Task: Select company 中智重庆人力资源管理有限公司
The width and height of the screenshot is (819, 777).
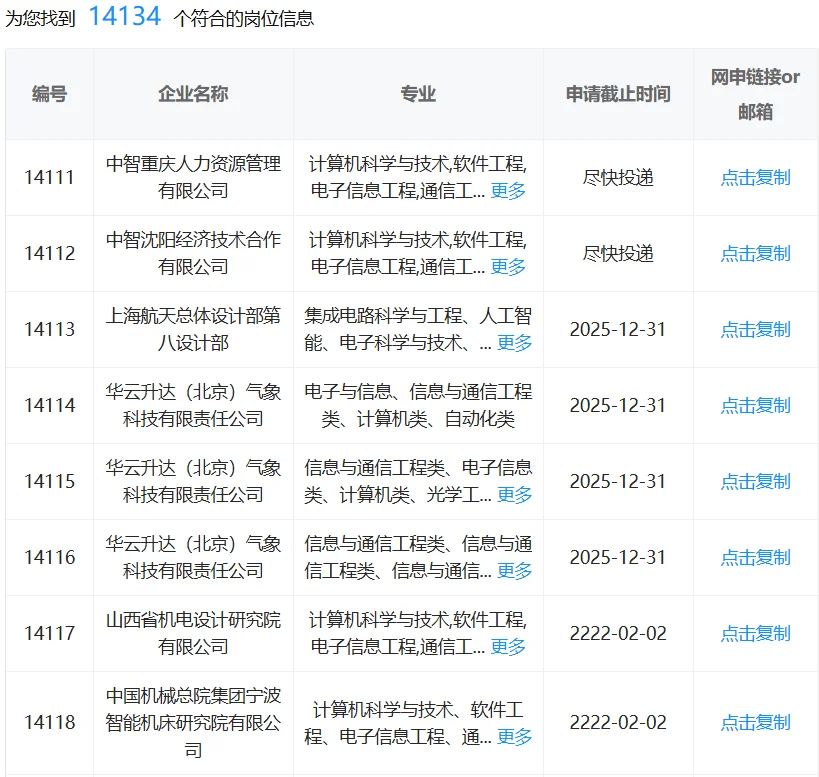Action: [193, 177]
